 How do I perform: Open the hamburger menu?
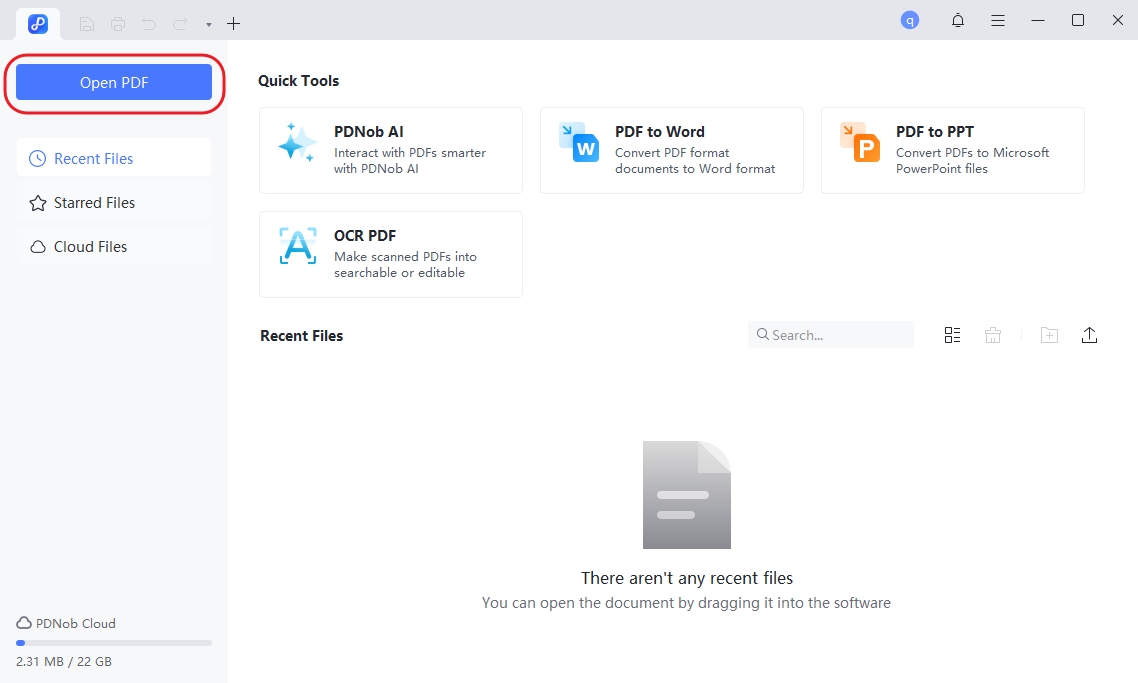point(997,20)
